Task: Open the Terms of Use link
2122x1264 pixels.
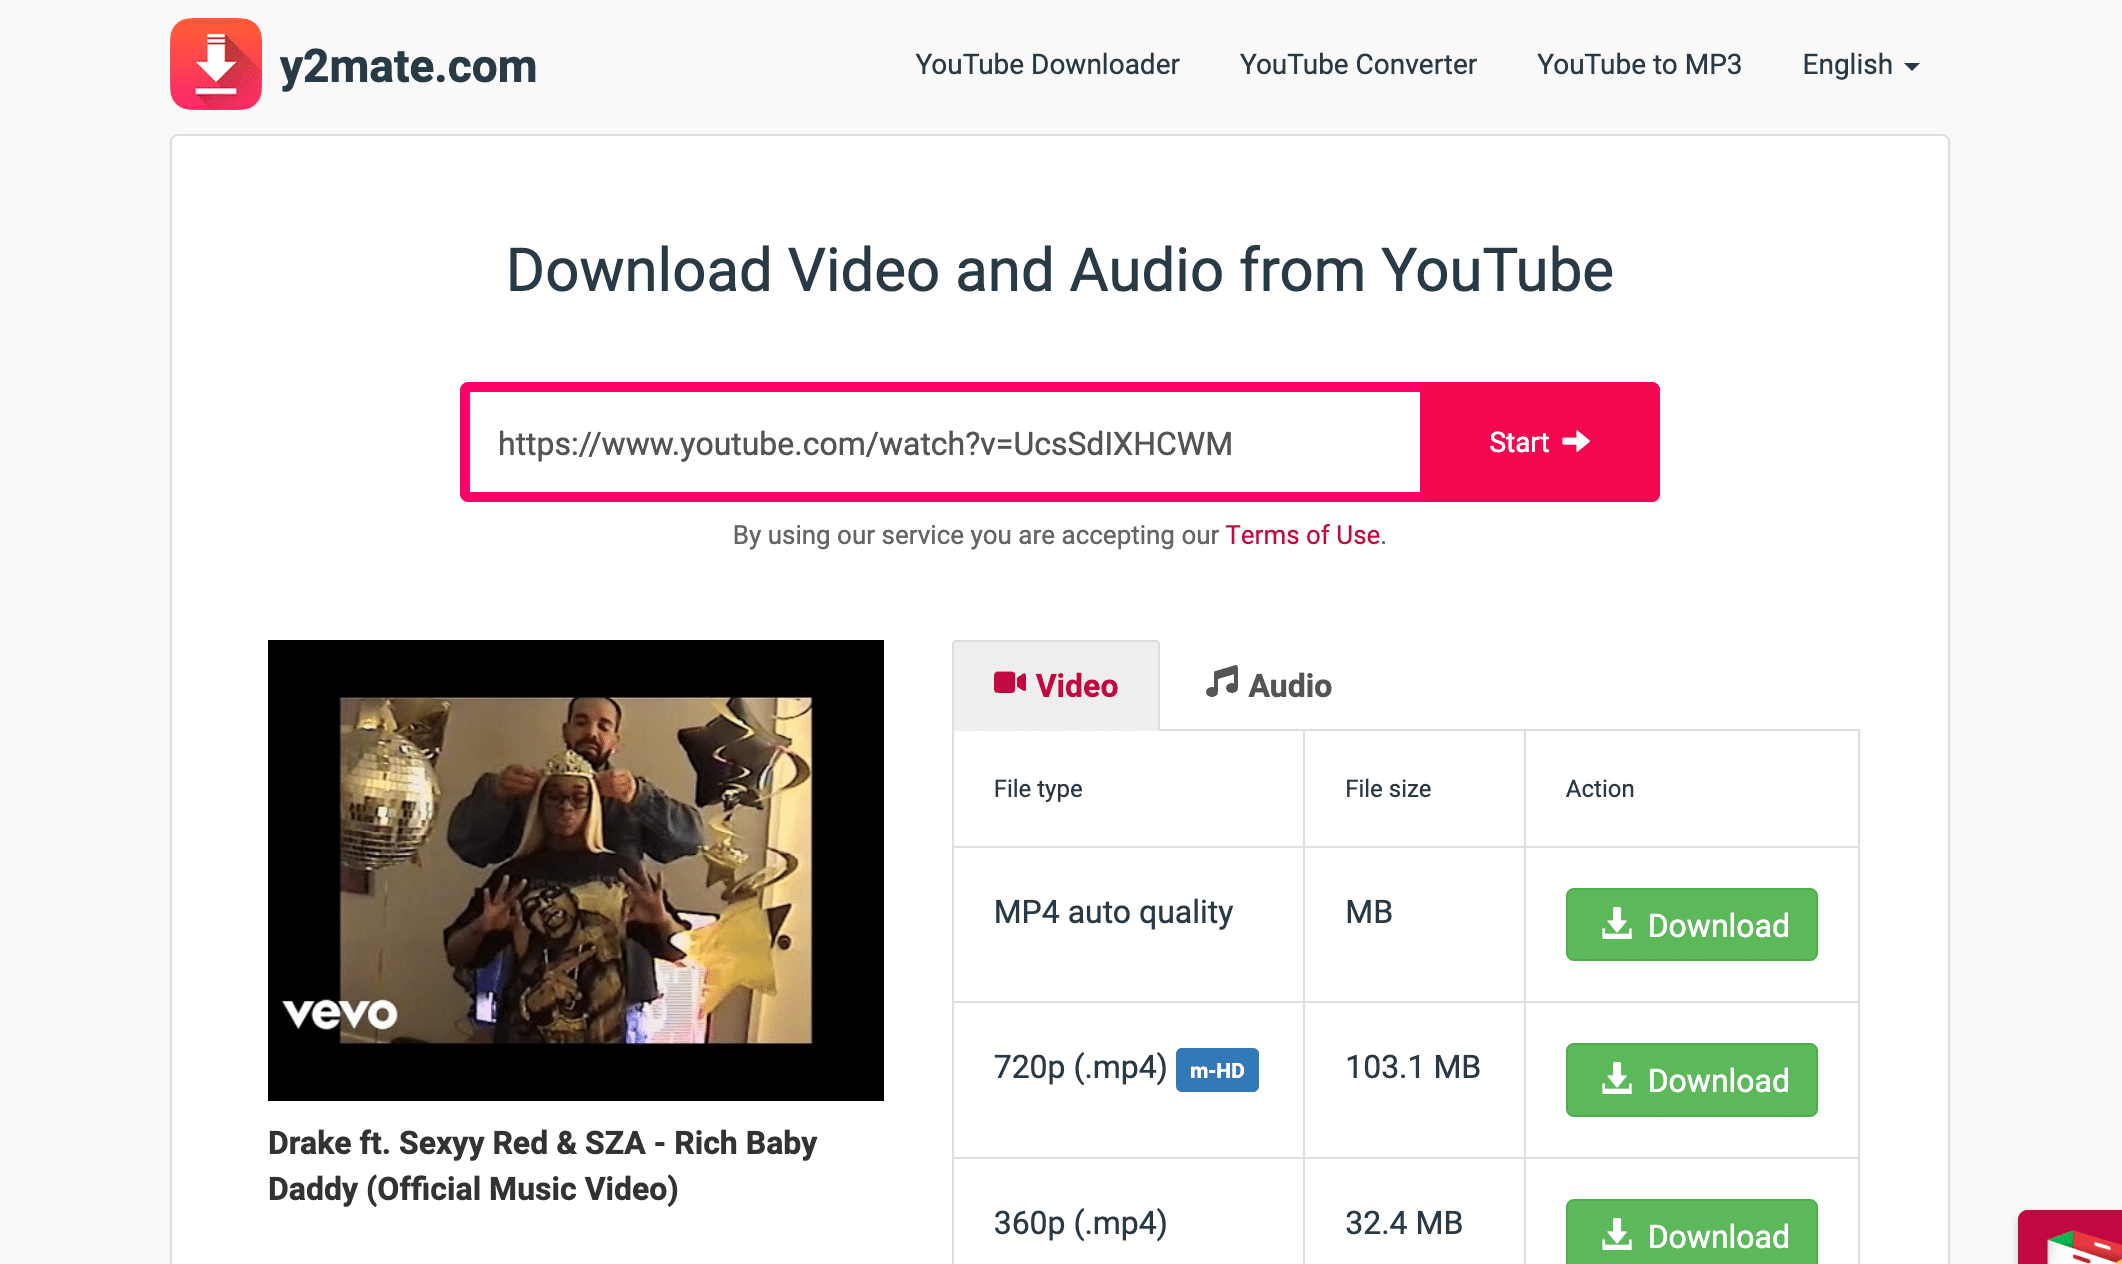Action: tap(1302, 535)
